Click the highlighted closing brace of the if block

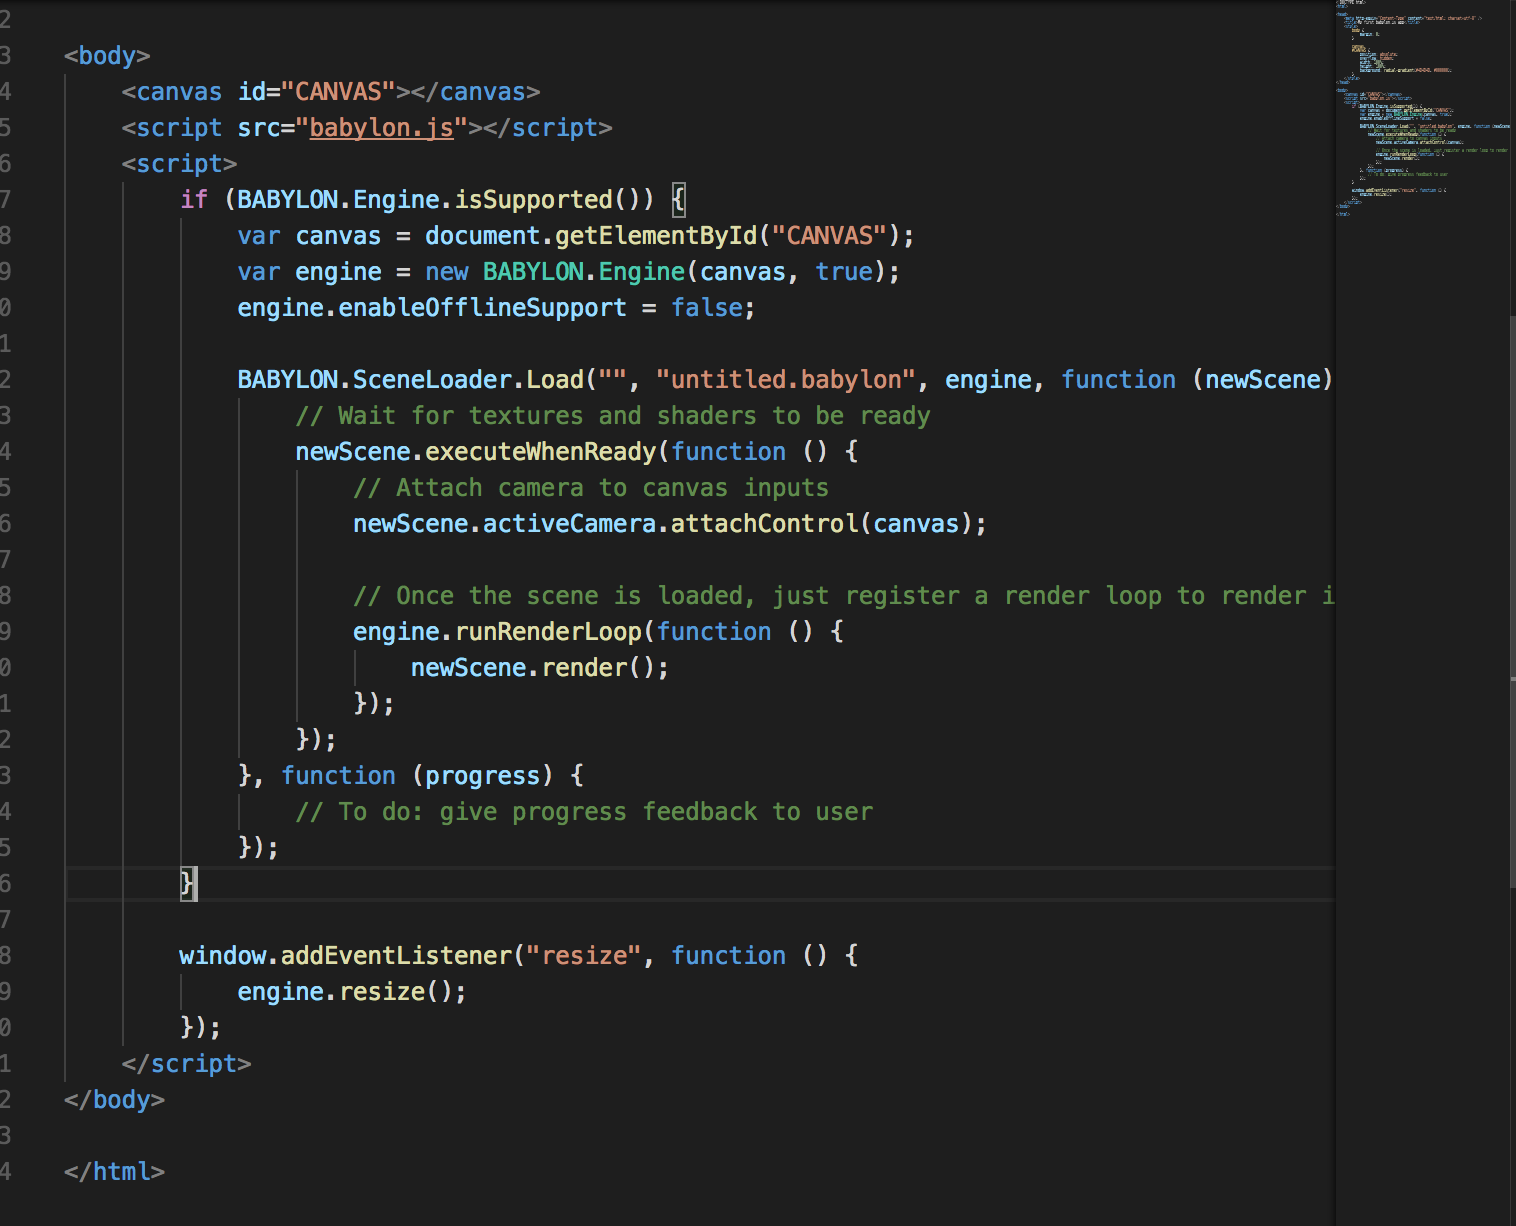pyautogui.click(x=188, y=884)
